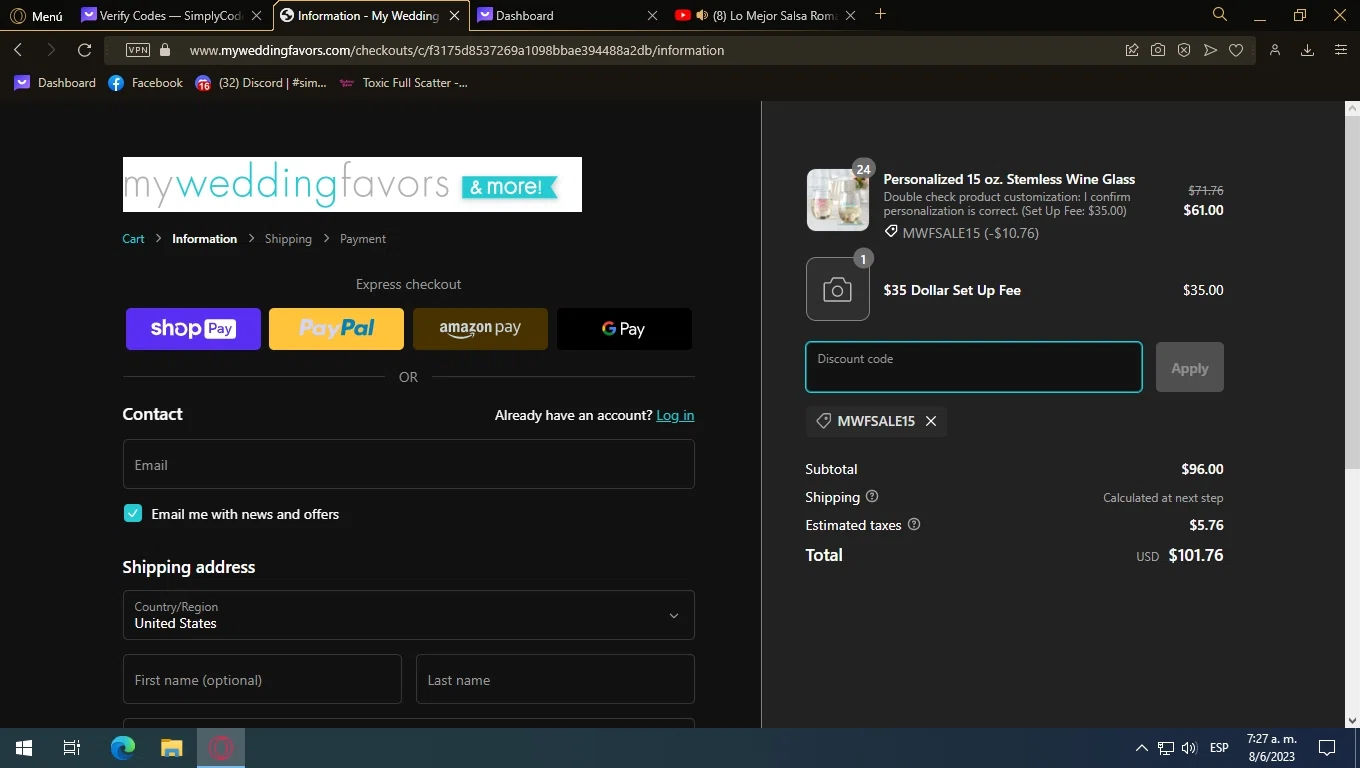Click the First name (optional) field
Viewport: 1360px width, 768px height.
[262, 679]
